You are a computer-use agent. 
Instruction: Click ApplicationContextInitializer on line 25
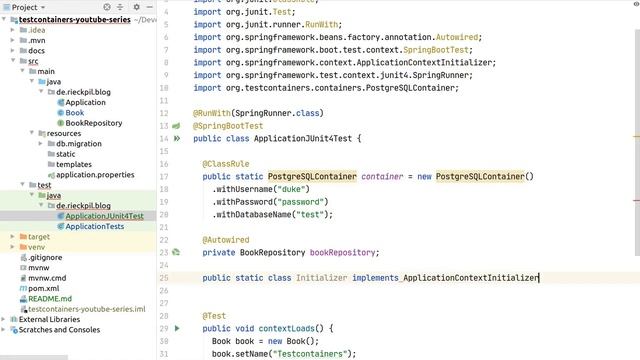[471, 278]
